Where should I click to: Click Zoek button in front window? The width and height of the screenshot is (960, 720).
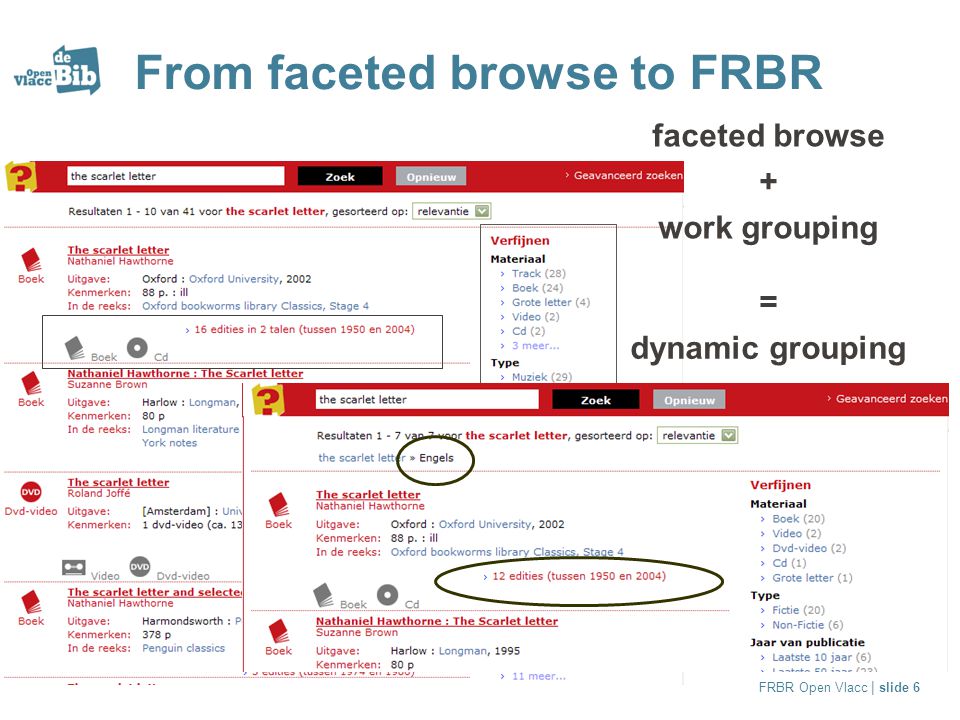(596, 400)
